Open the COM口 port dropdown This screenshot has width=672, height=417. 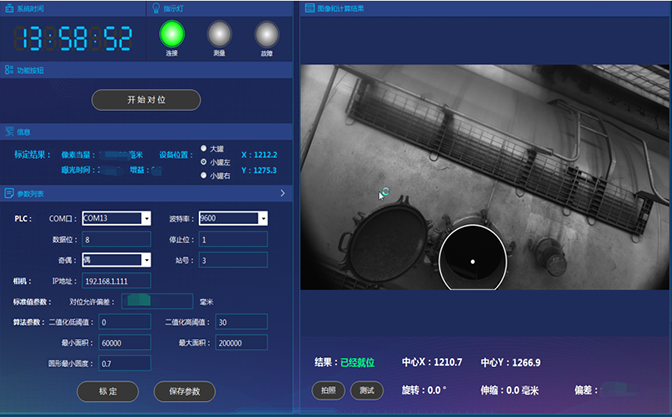tap(145, 218)
